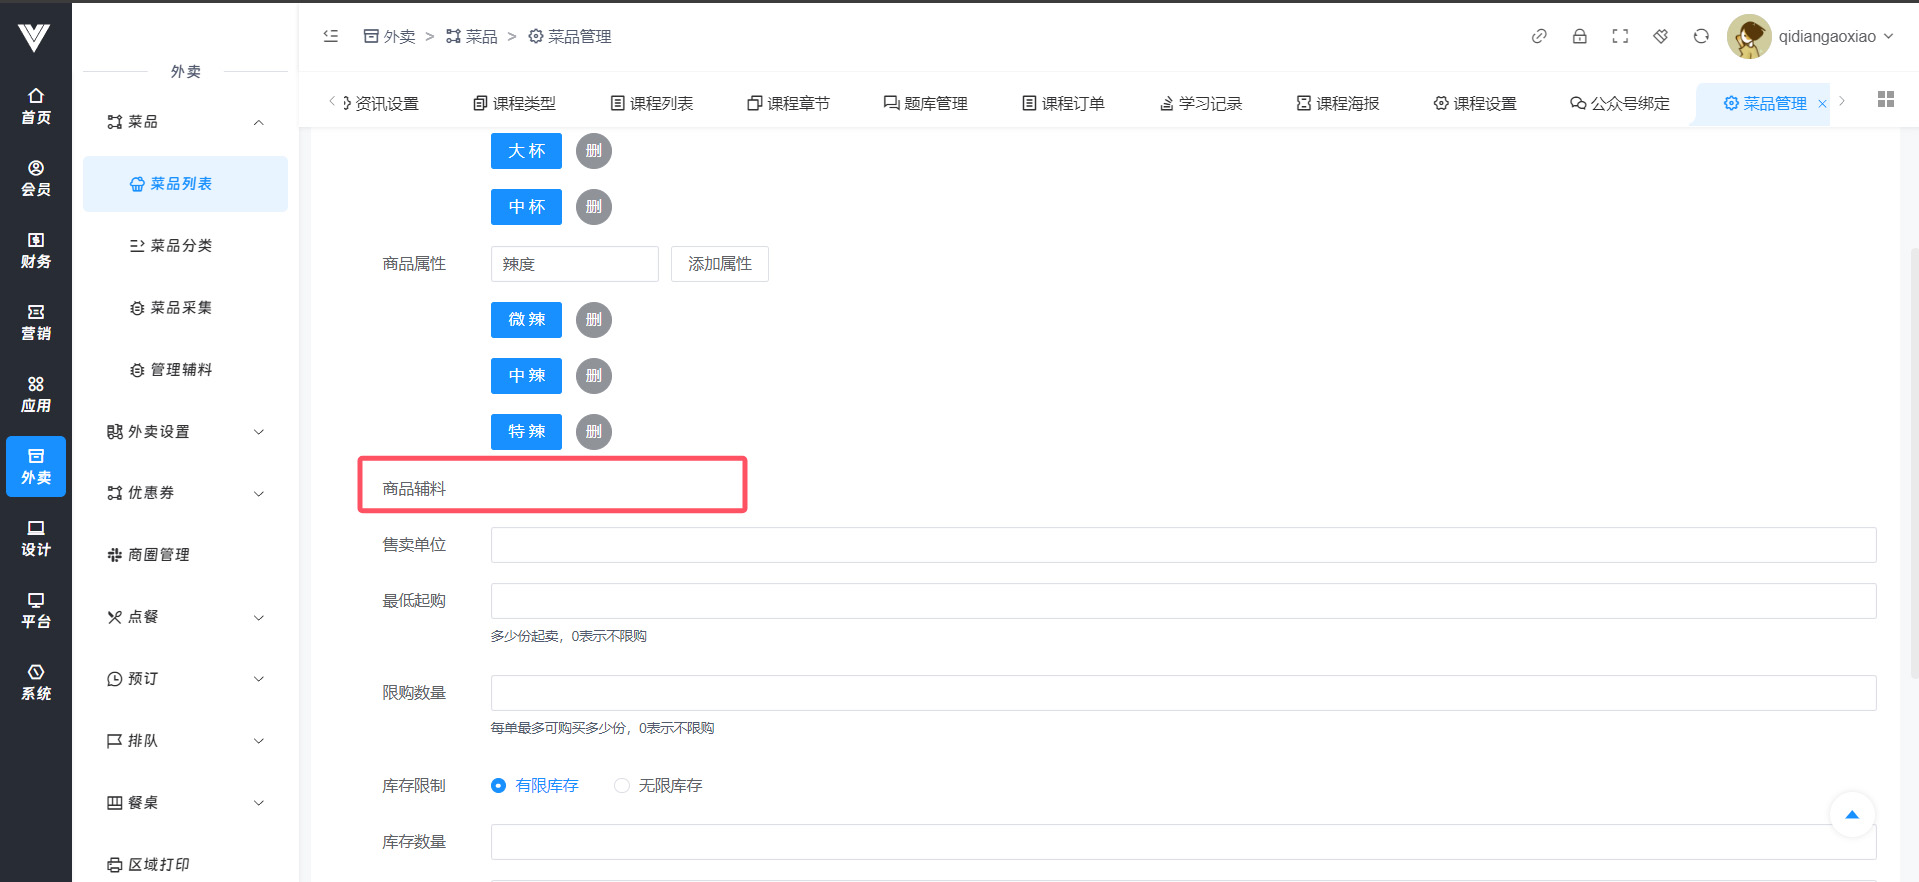Select the 有限库存 radio option
The height and width of the screenshot is (882, 1919).
(x=499, y=786)
